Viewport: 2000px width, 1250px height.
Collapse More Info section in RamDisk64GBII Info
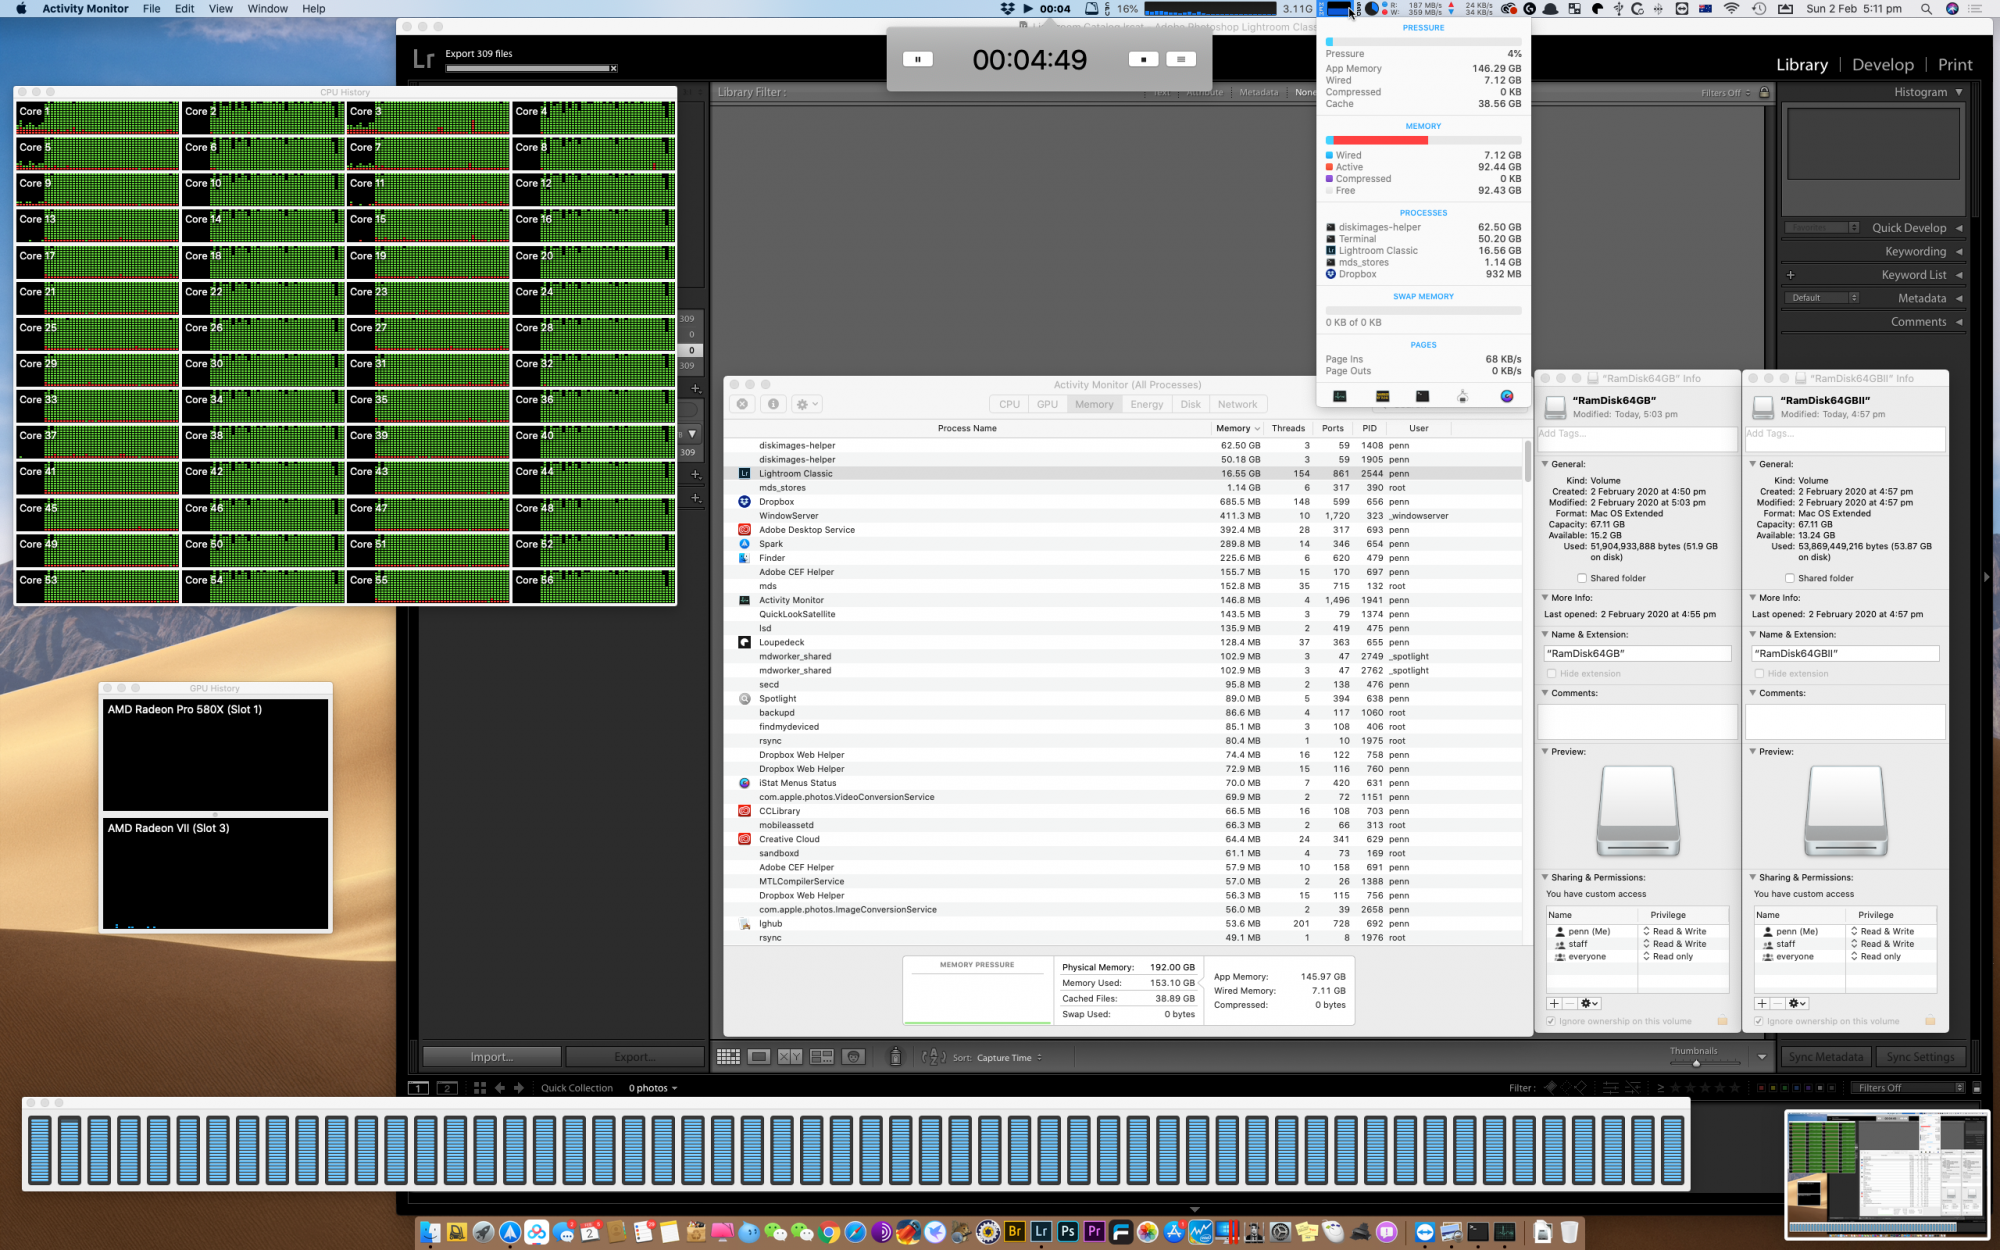pos(1753,598)
